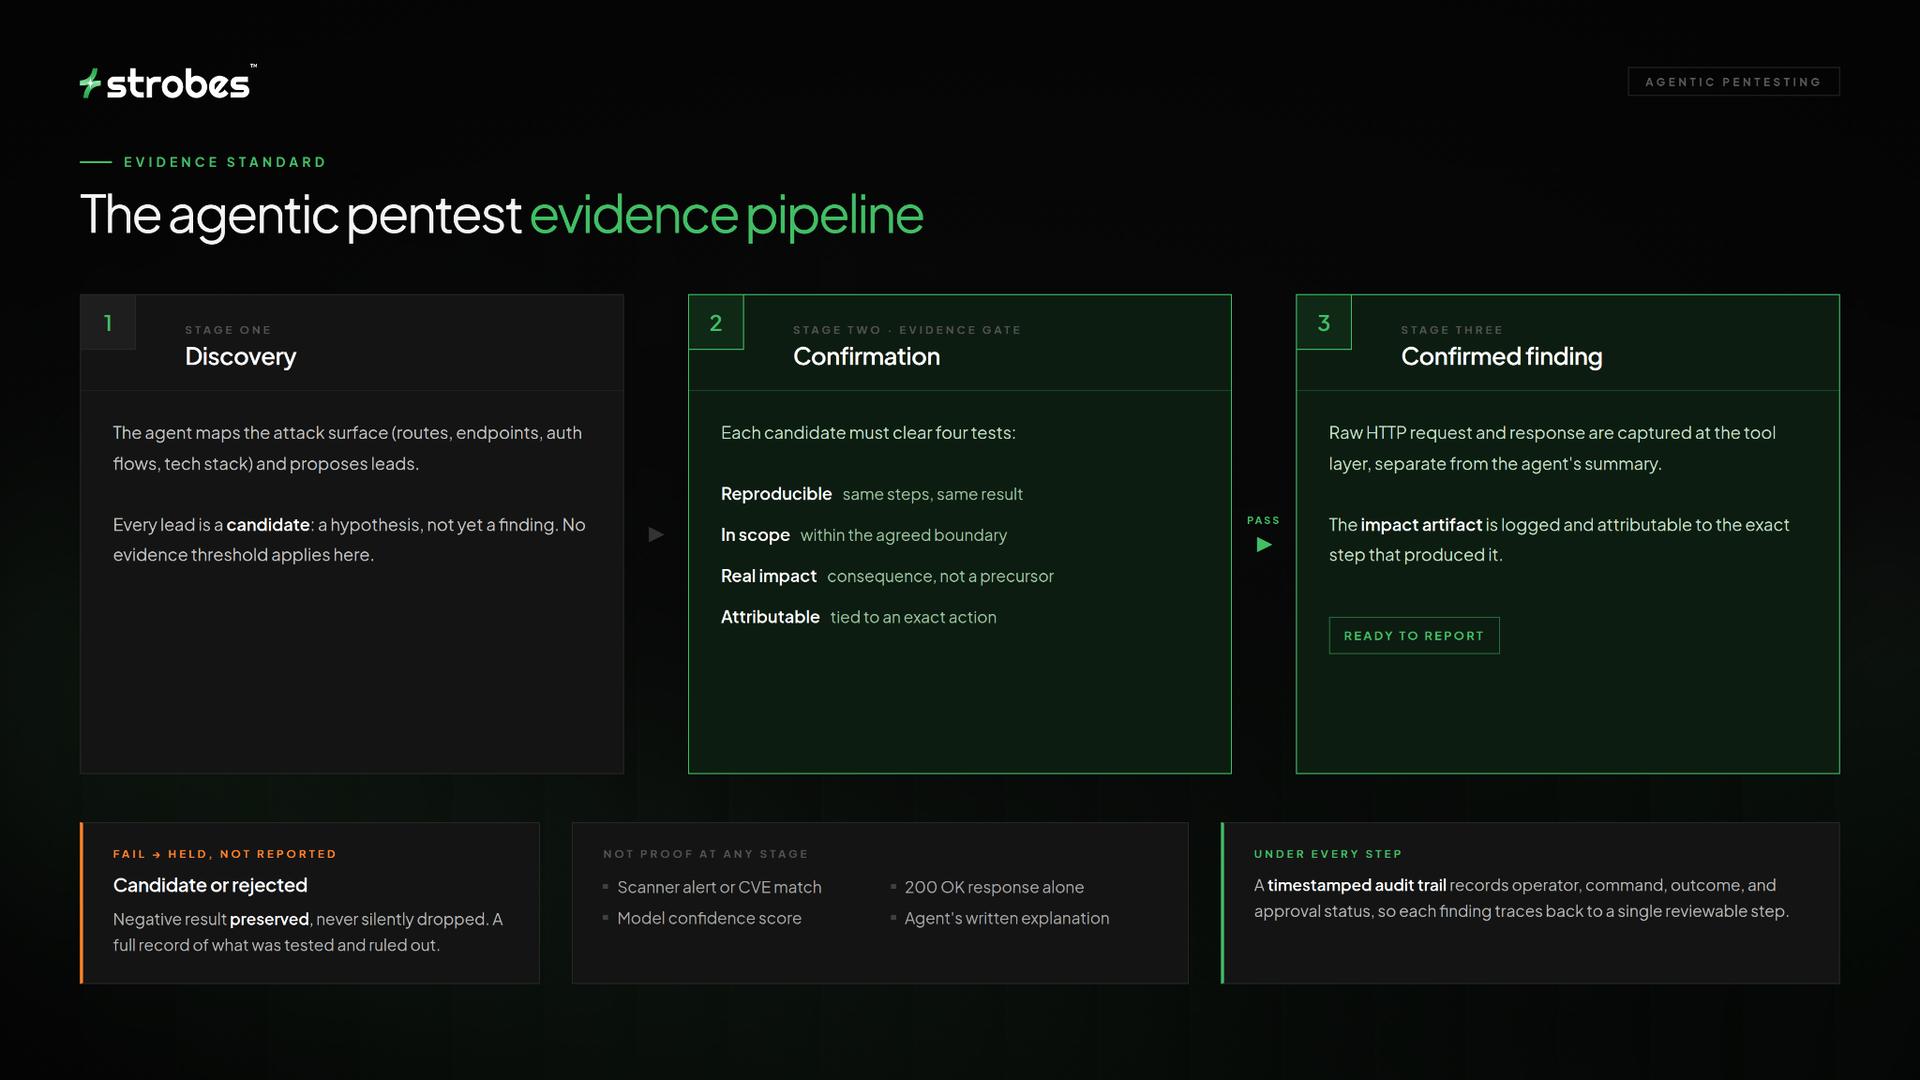
Task: Click the evidence pipeline title text
Action: click(726, 215)
